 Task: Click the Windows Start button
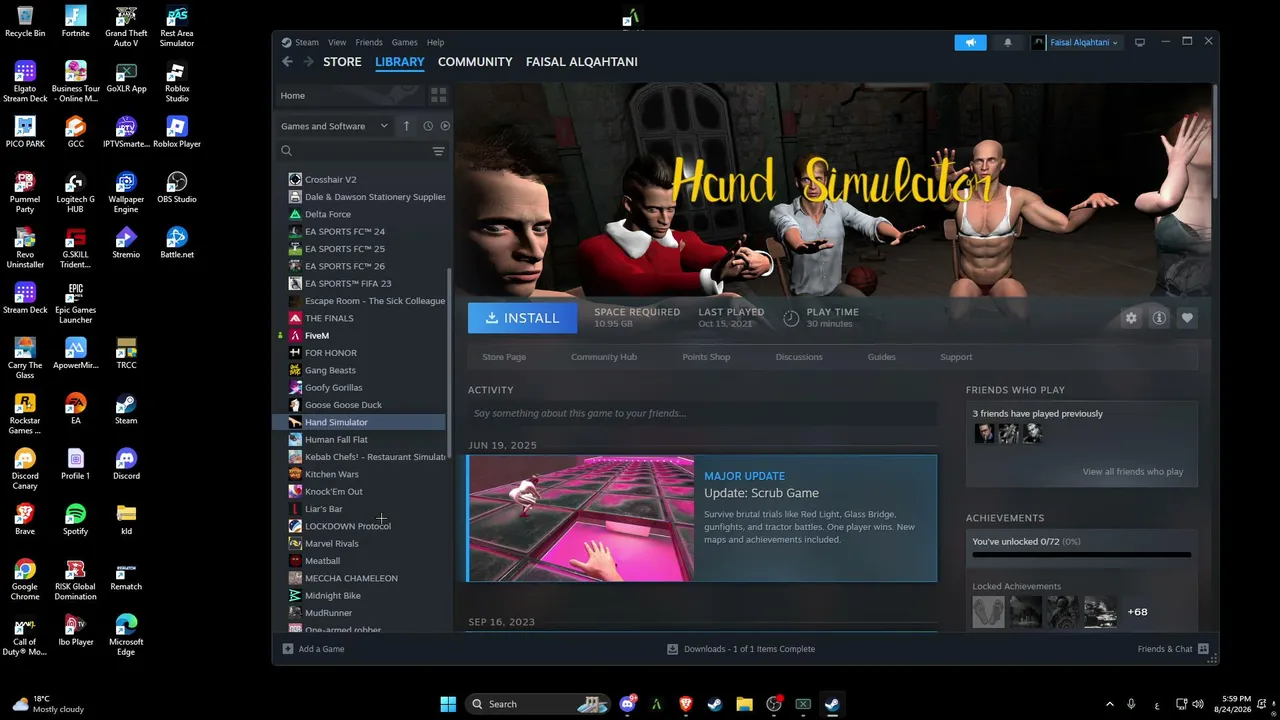[x=448, y=704]
